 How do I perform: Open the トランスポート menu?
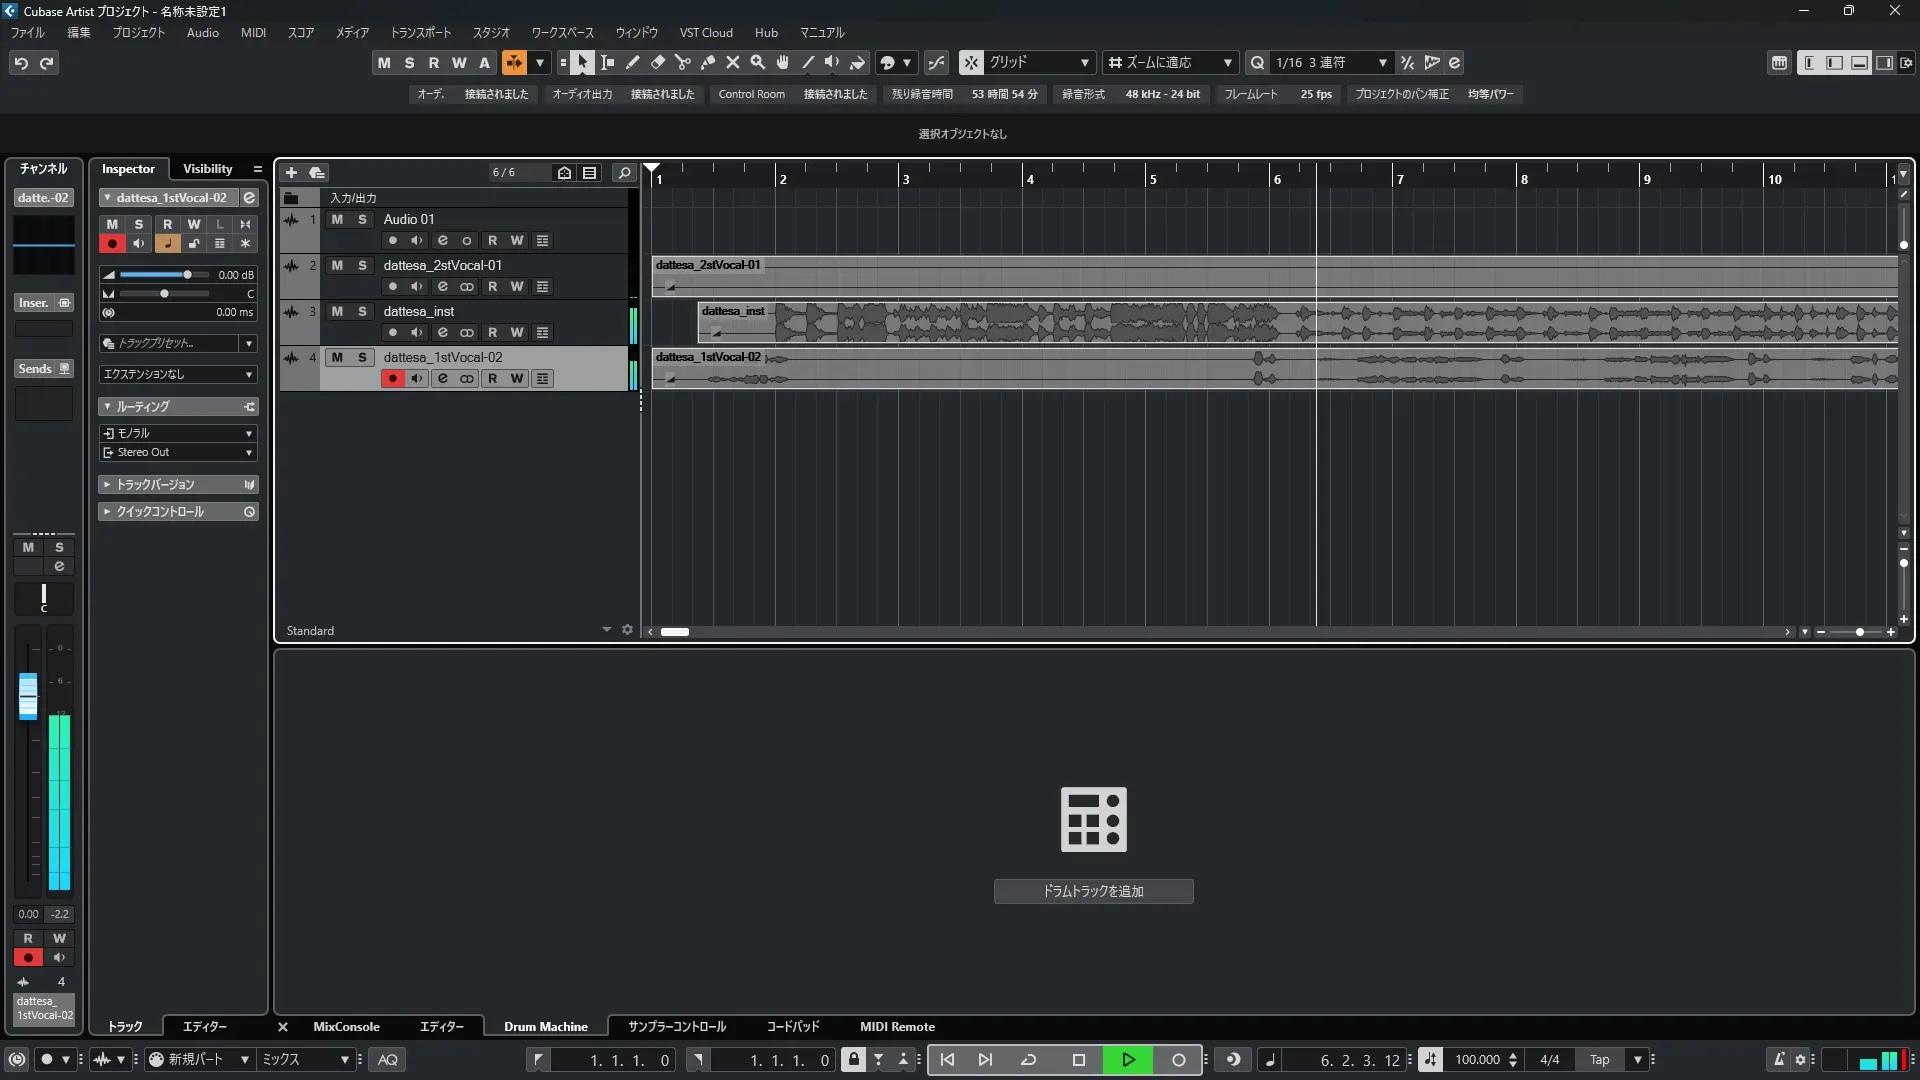tap(420, 33)
